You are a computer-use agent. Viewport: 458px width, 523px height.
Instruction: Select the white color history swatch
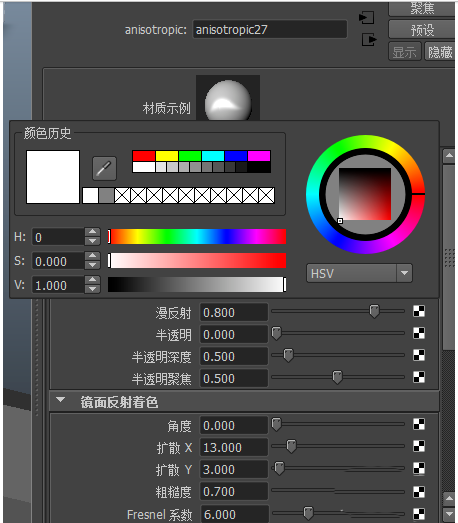click(90, 195)
